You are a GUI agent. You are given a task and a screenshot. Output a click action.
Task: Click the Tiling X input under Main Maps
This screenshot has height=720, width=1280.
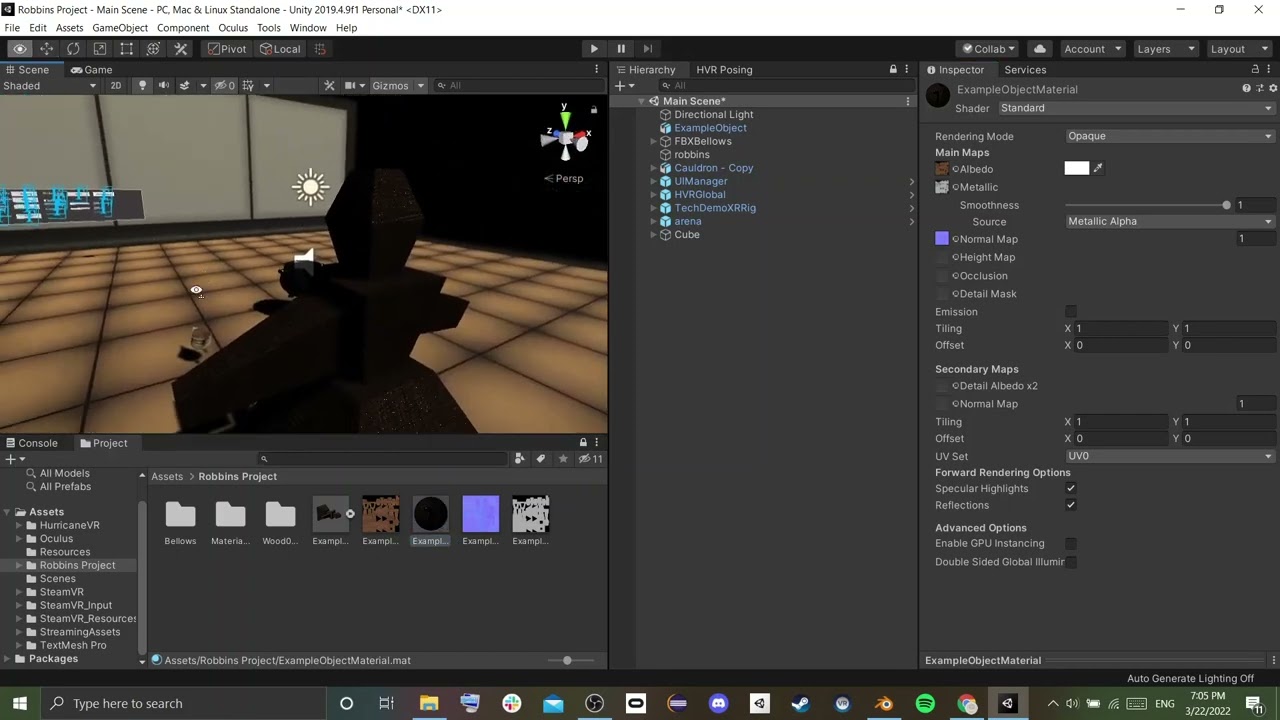coord(1121,329)
